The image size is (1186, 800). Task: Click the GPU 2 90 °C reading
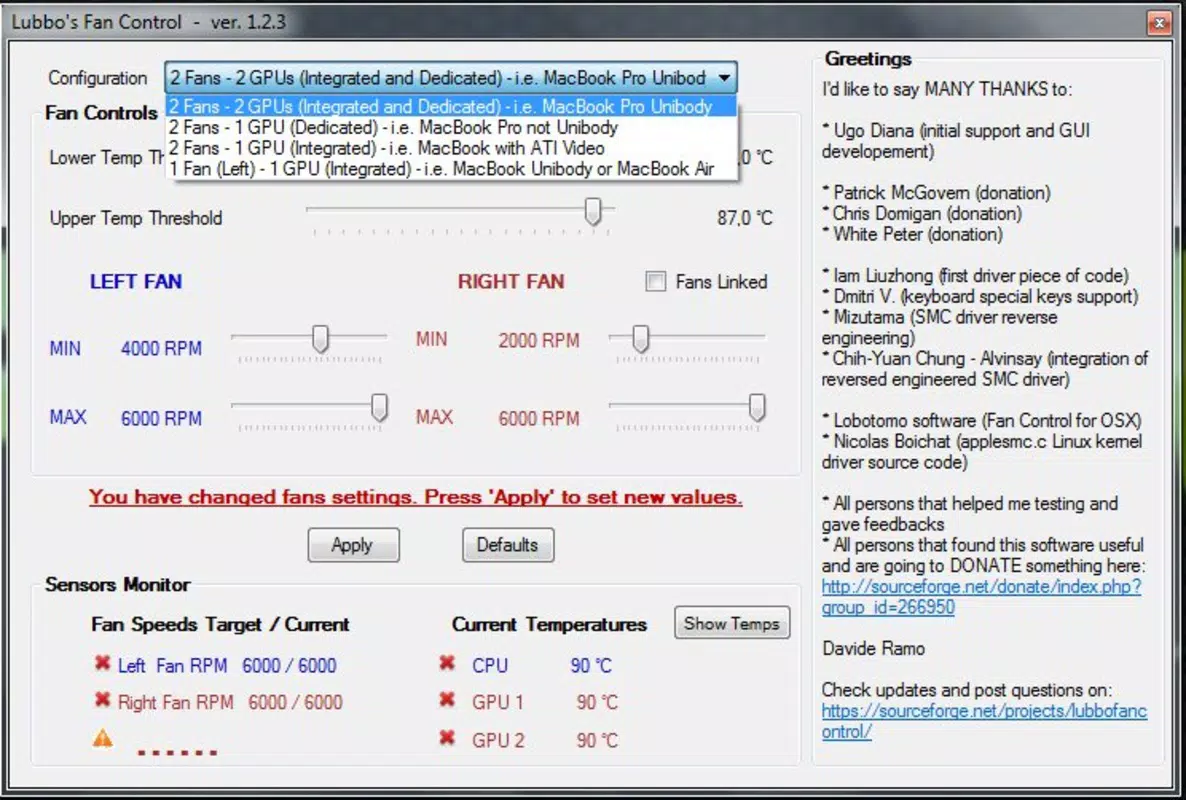click(597, 740)
